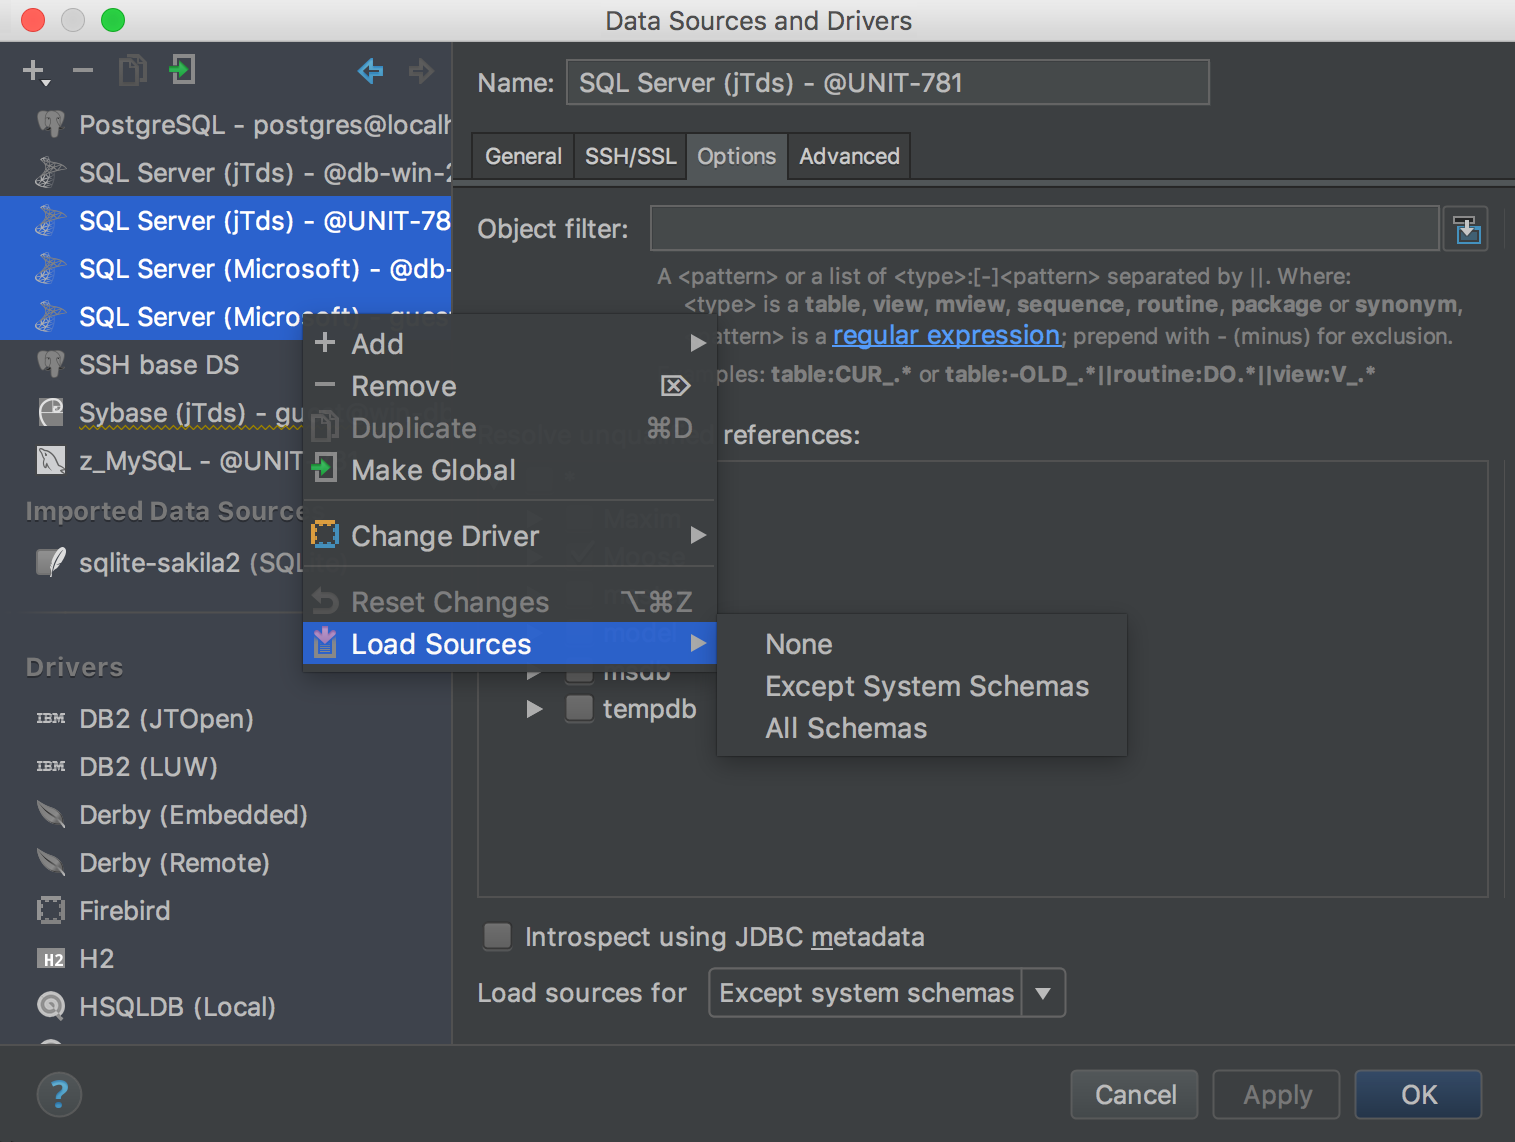
Task: Click the forward right arrow icon
Action: coord(421,70)
